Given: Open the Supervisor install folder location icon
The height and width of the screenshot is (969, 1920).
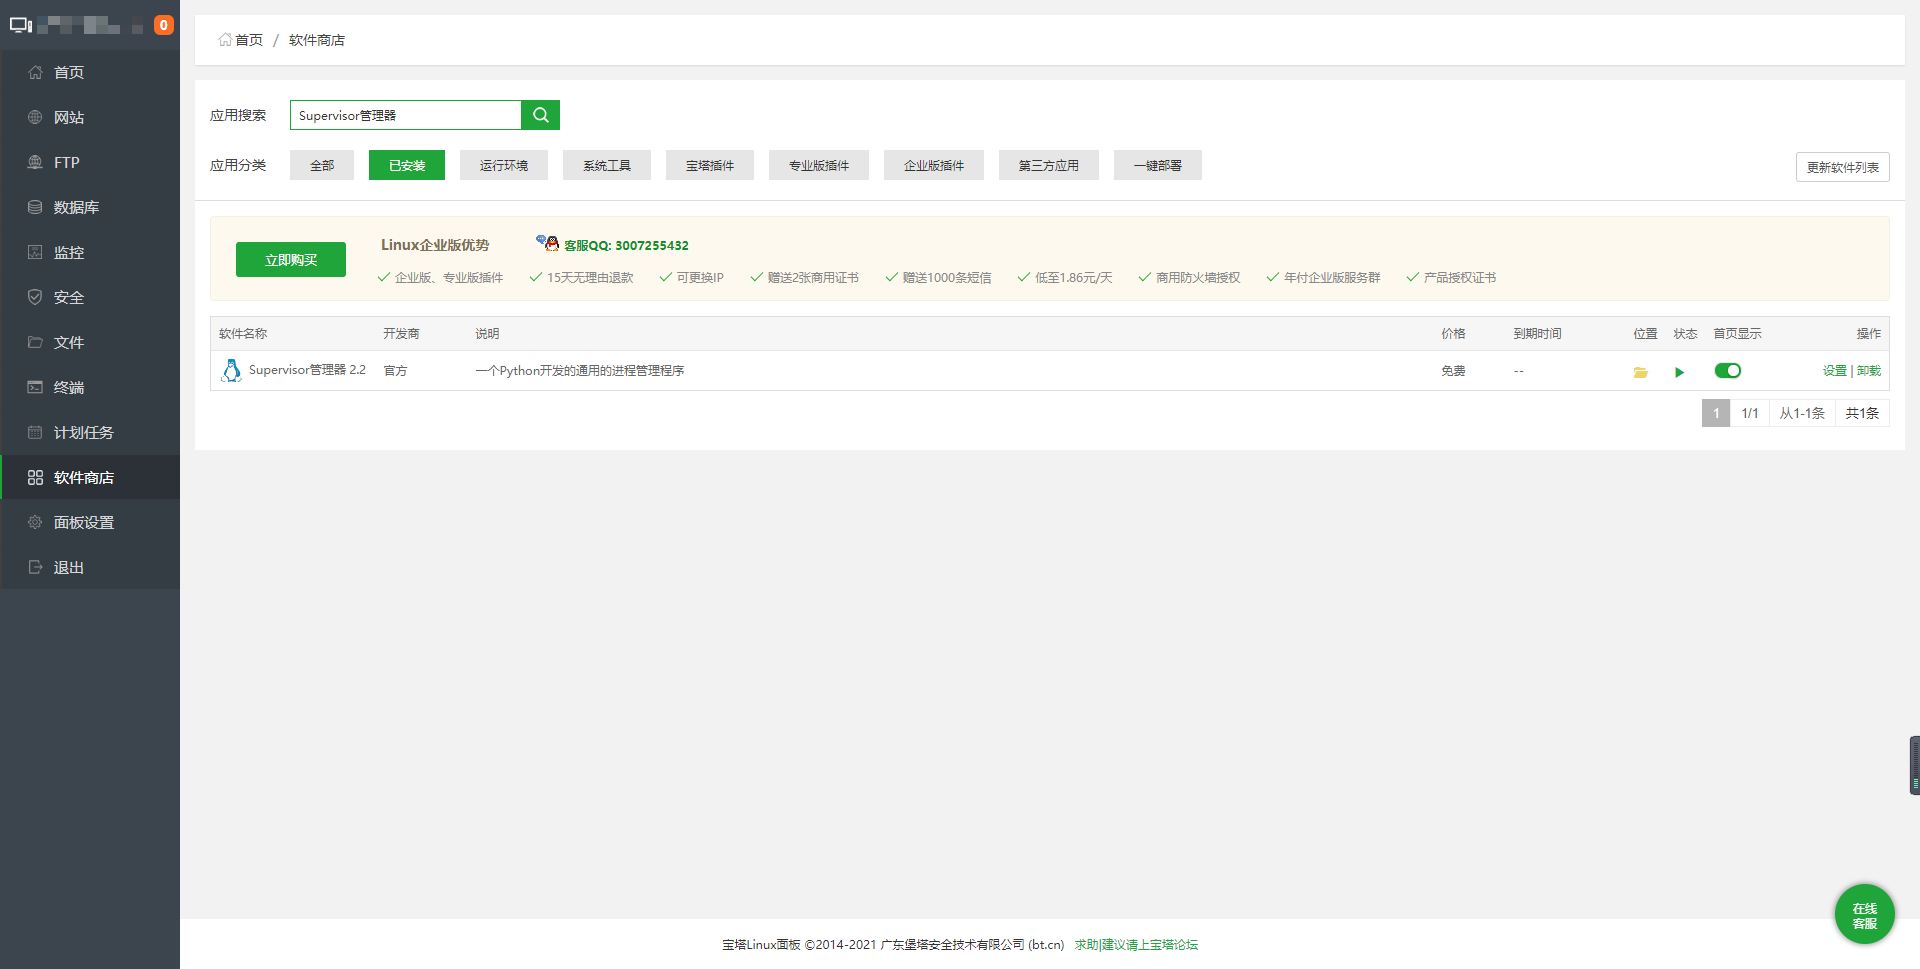Looking at the screenshot, I should click(1640, 372).
